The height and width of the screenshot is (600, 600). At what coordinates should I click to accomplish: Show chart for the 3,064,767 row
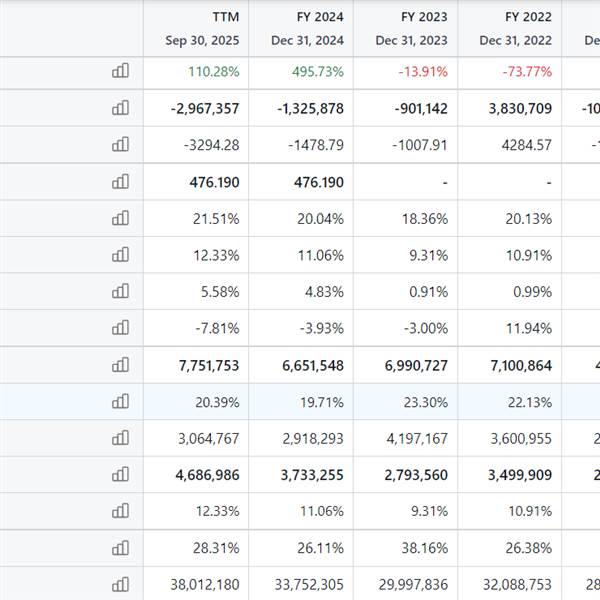click(x=121, y=438)
